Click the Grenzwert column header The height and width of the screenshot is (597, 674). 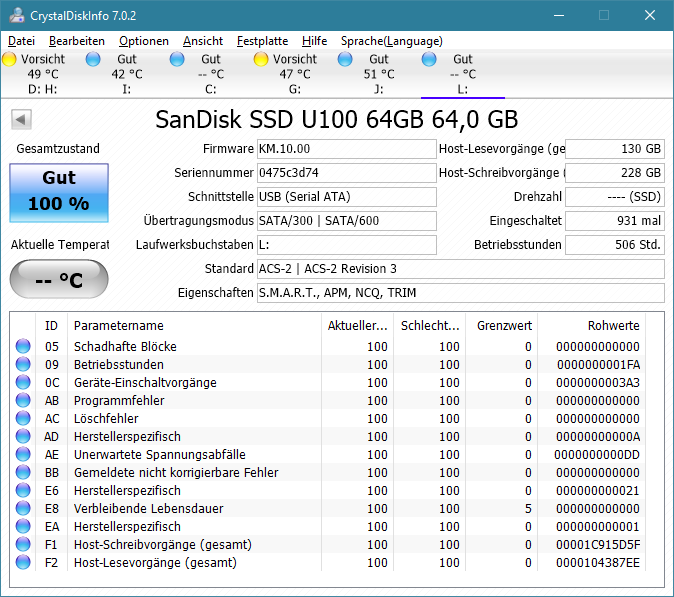pos(502,325)
